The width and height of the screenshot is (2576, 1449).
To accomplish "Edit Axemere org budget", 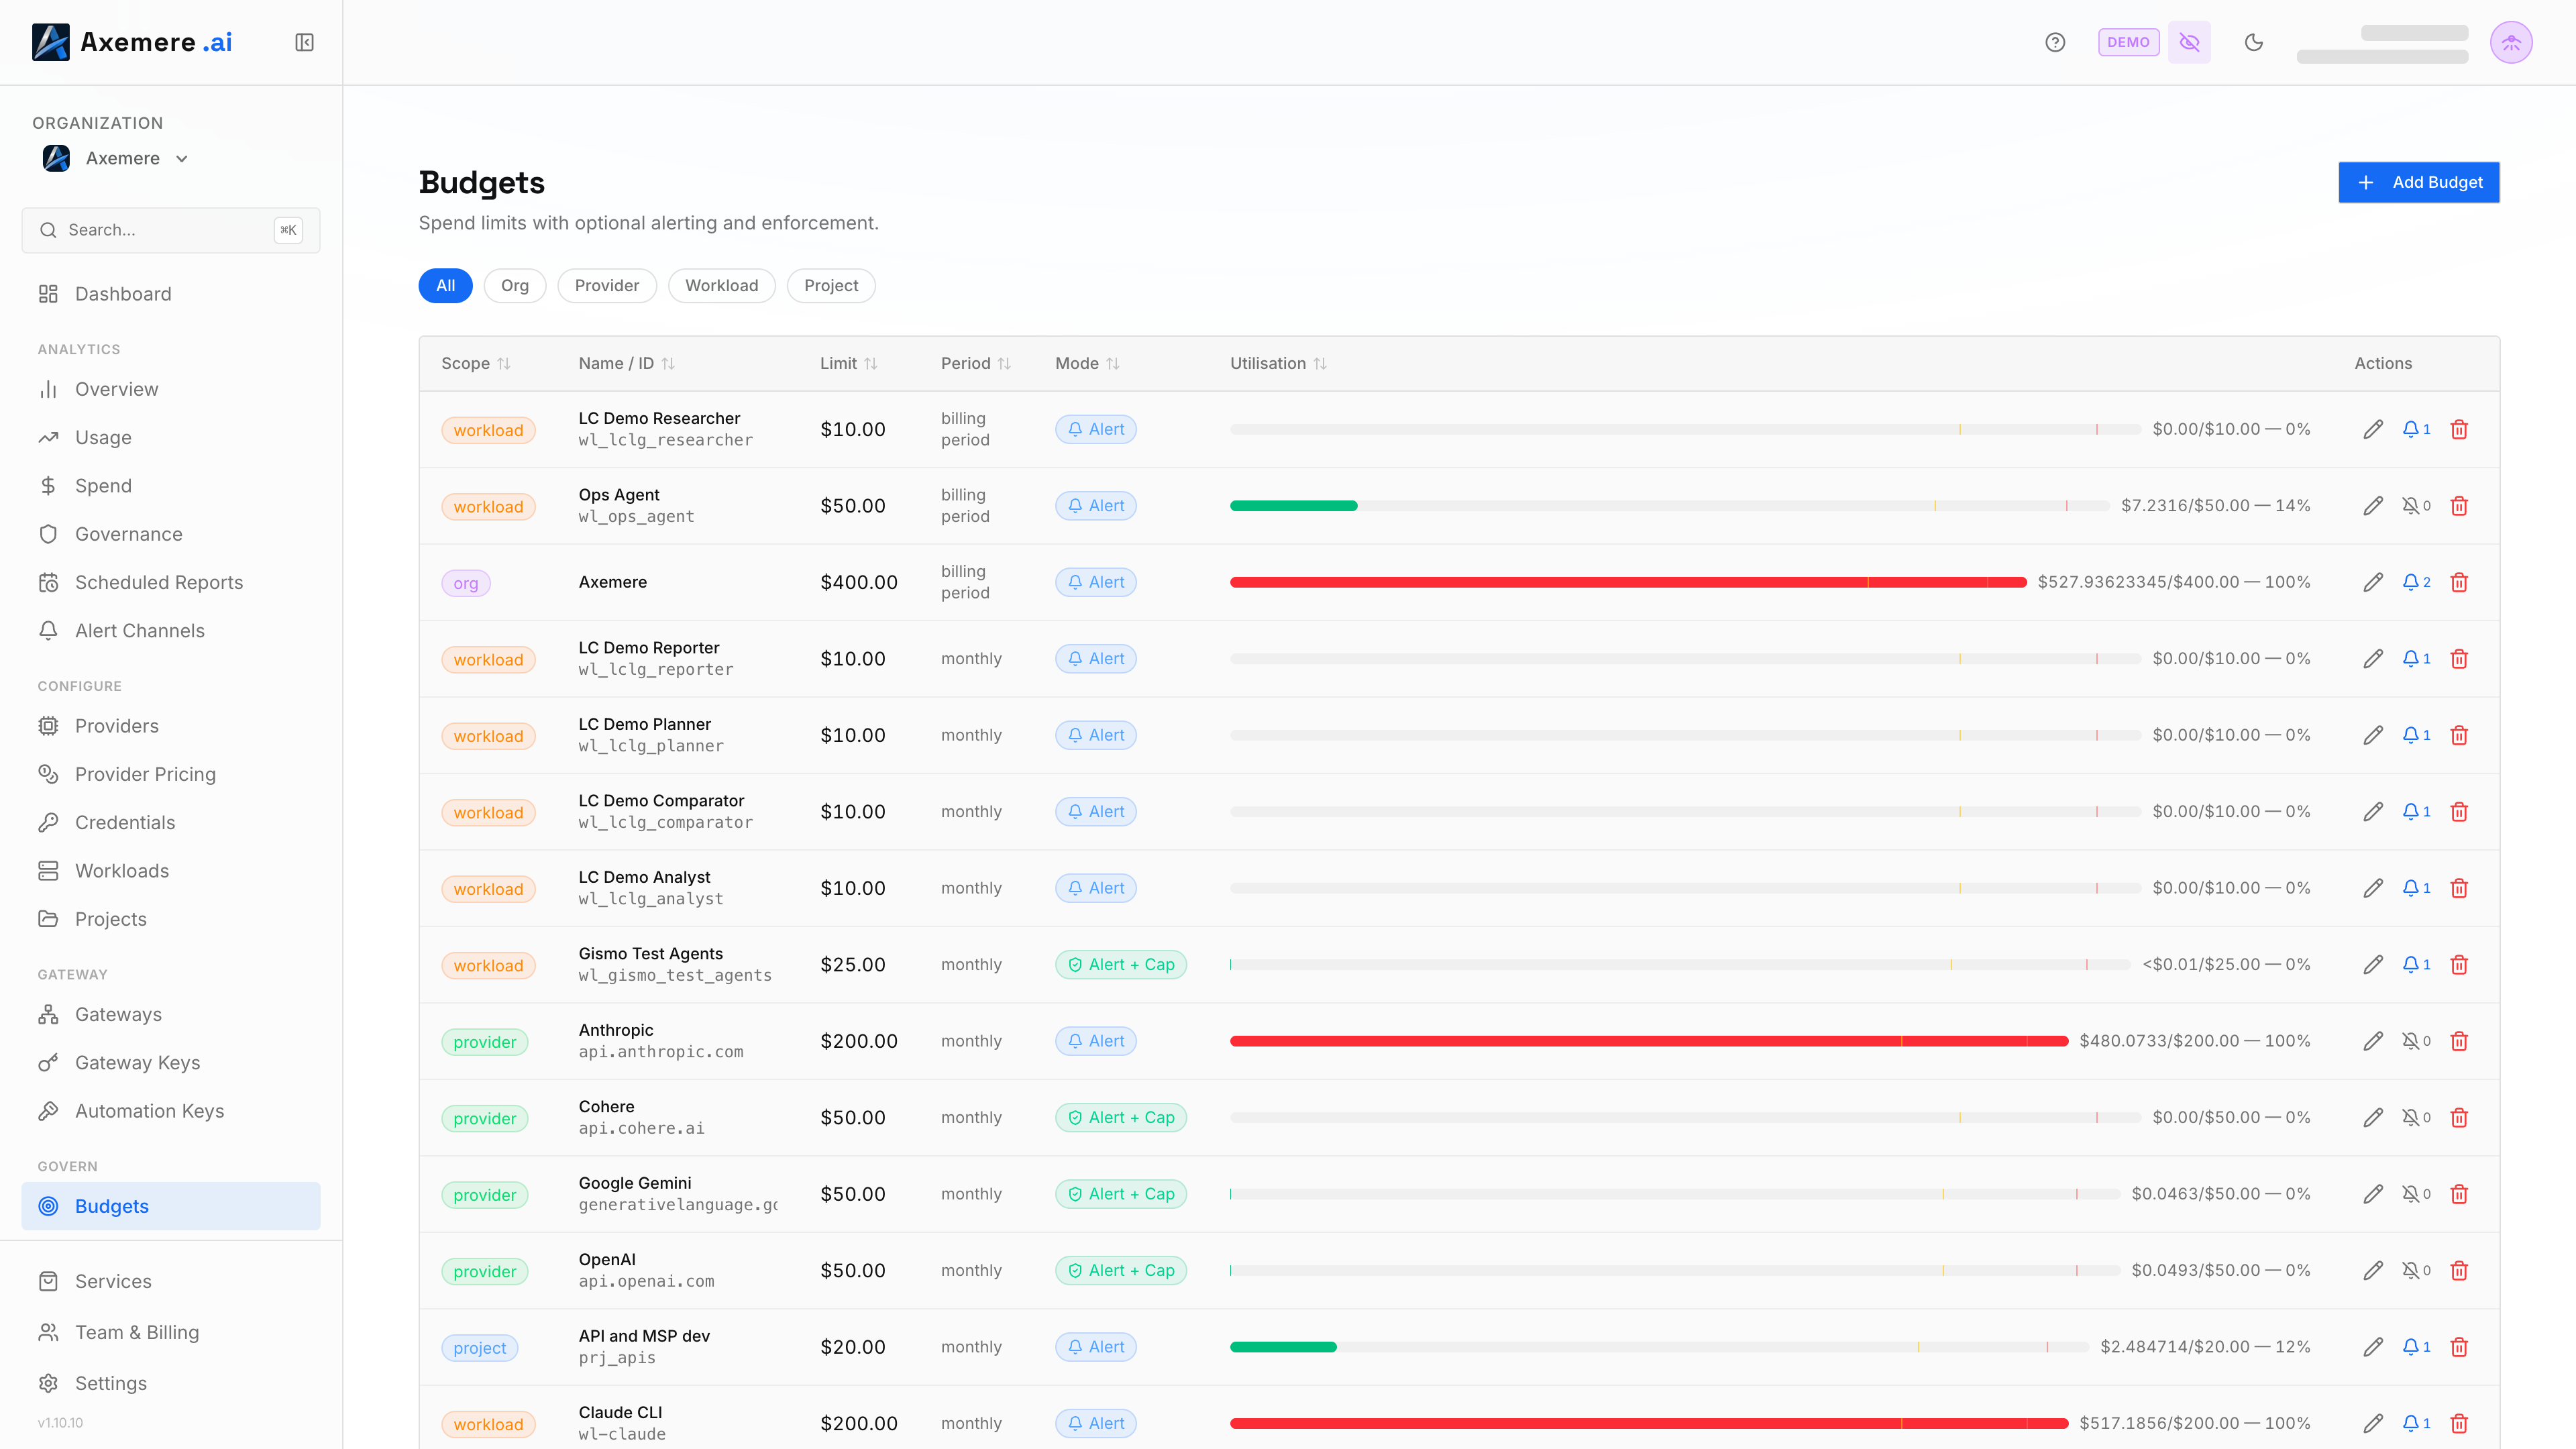I will pos(2373,582).
